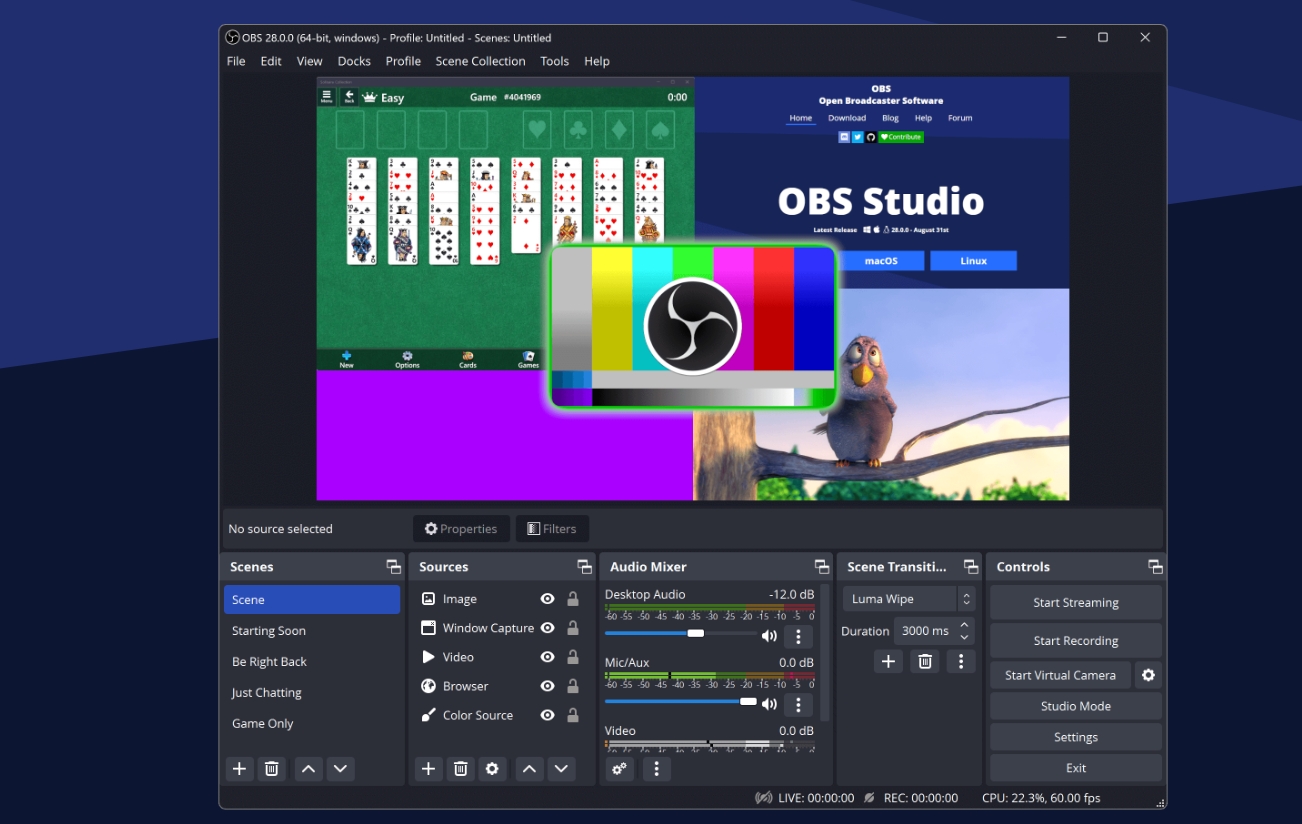
Task: Add a scene transition with plus
Action: (888, 661)
